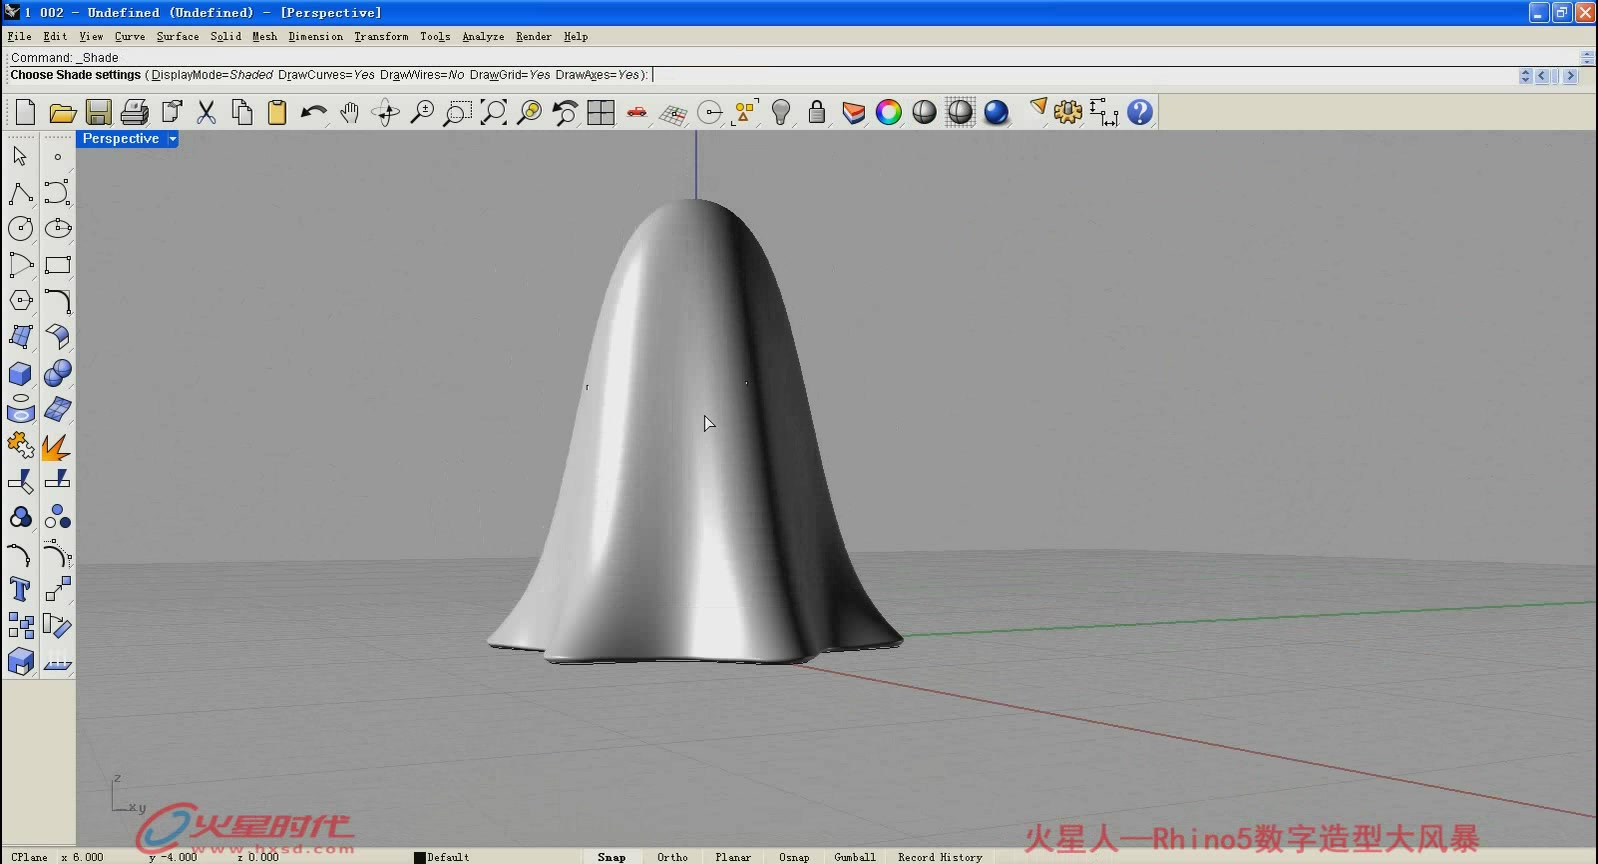Click the Join puzzle piece icon
Viewport: 1598px width, 864px height.
tap(20, 445)
